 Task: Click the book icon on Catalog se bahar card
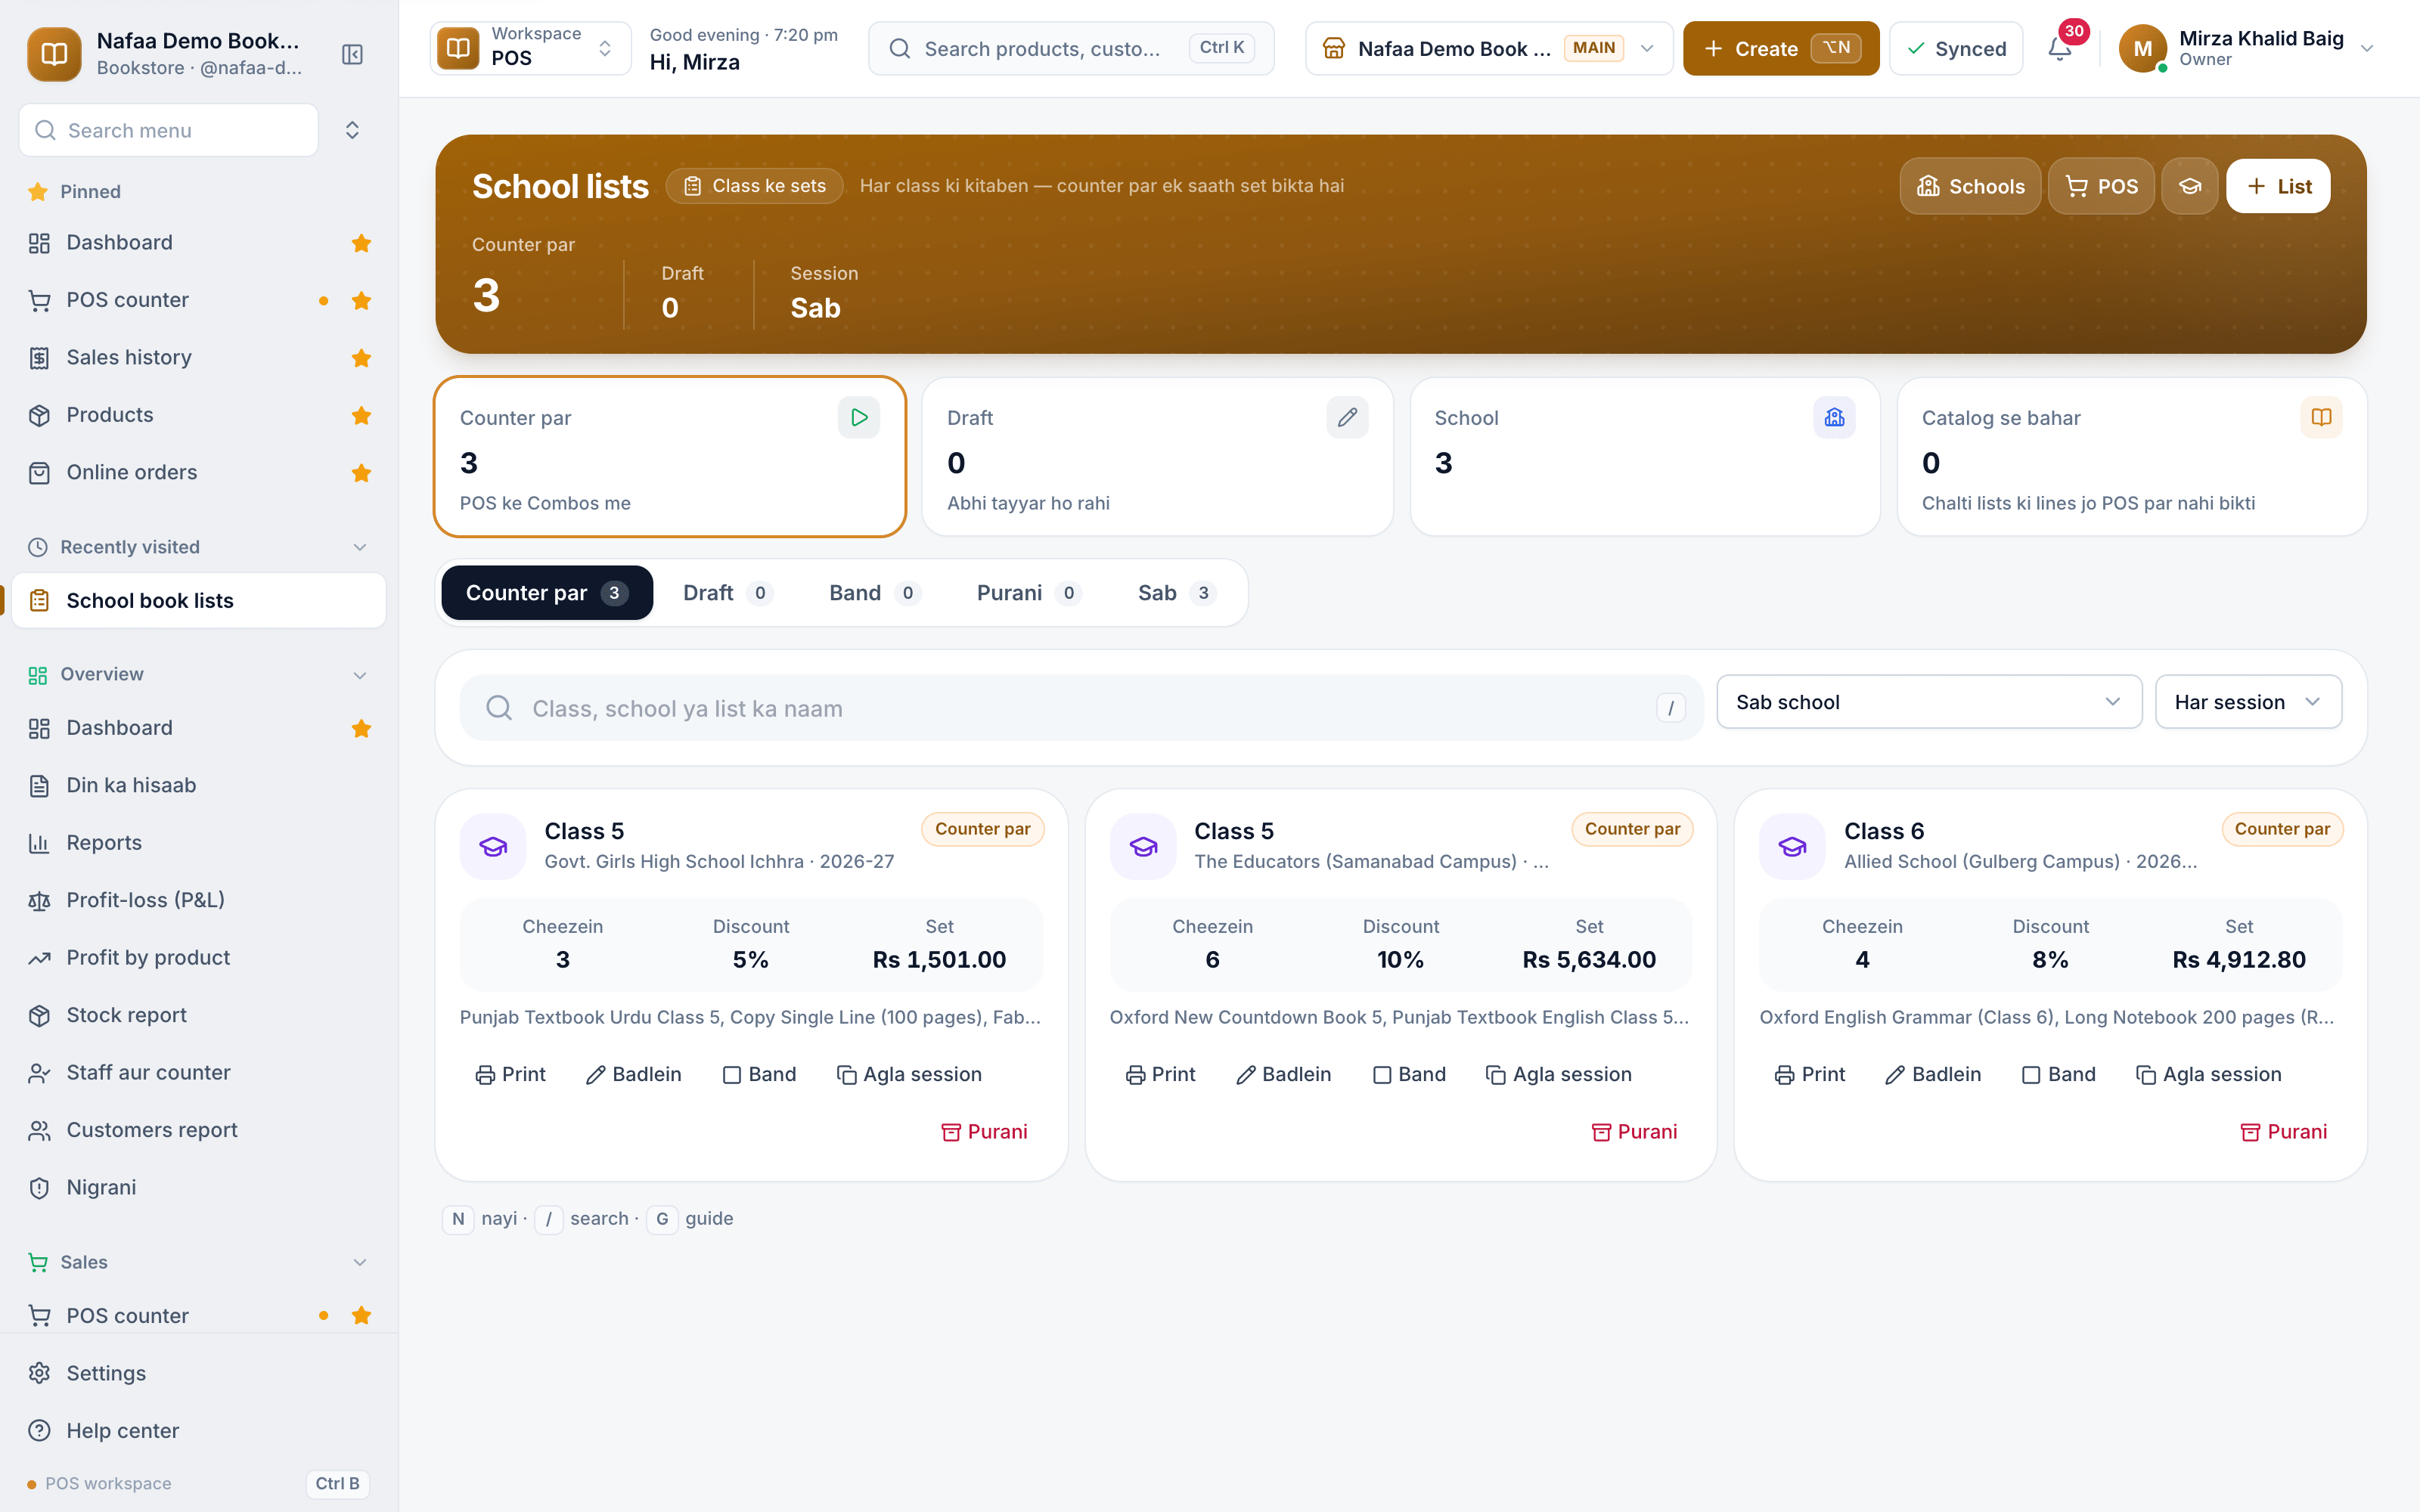(x=2321, y=418)
